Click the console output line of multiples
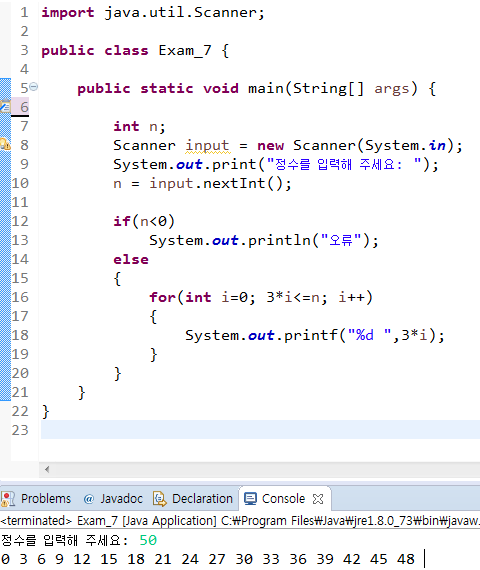The width and height of the screenshot is (480, 570). click(208, 559)
